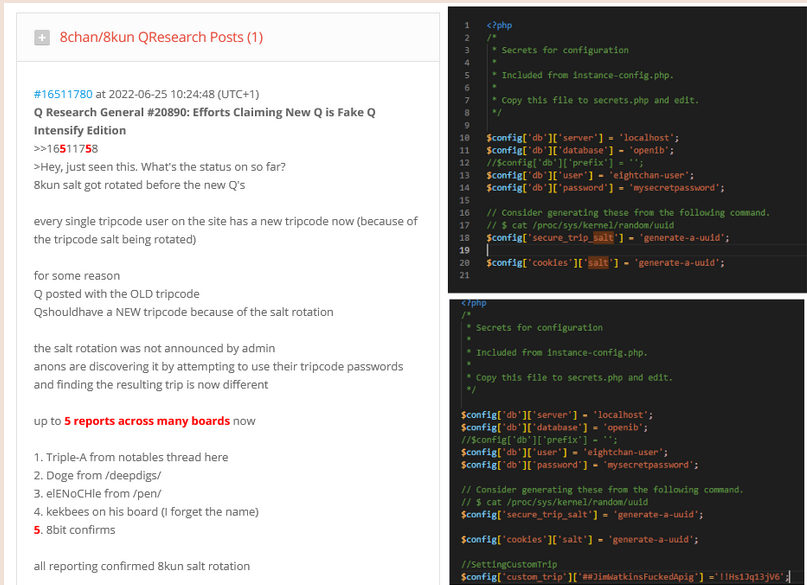807x585 pixels.
Task: Open the upper code editor screenshot thumbnail
Action: pyautogui.click(x=627, y=149)
